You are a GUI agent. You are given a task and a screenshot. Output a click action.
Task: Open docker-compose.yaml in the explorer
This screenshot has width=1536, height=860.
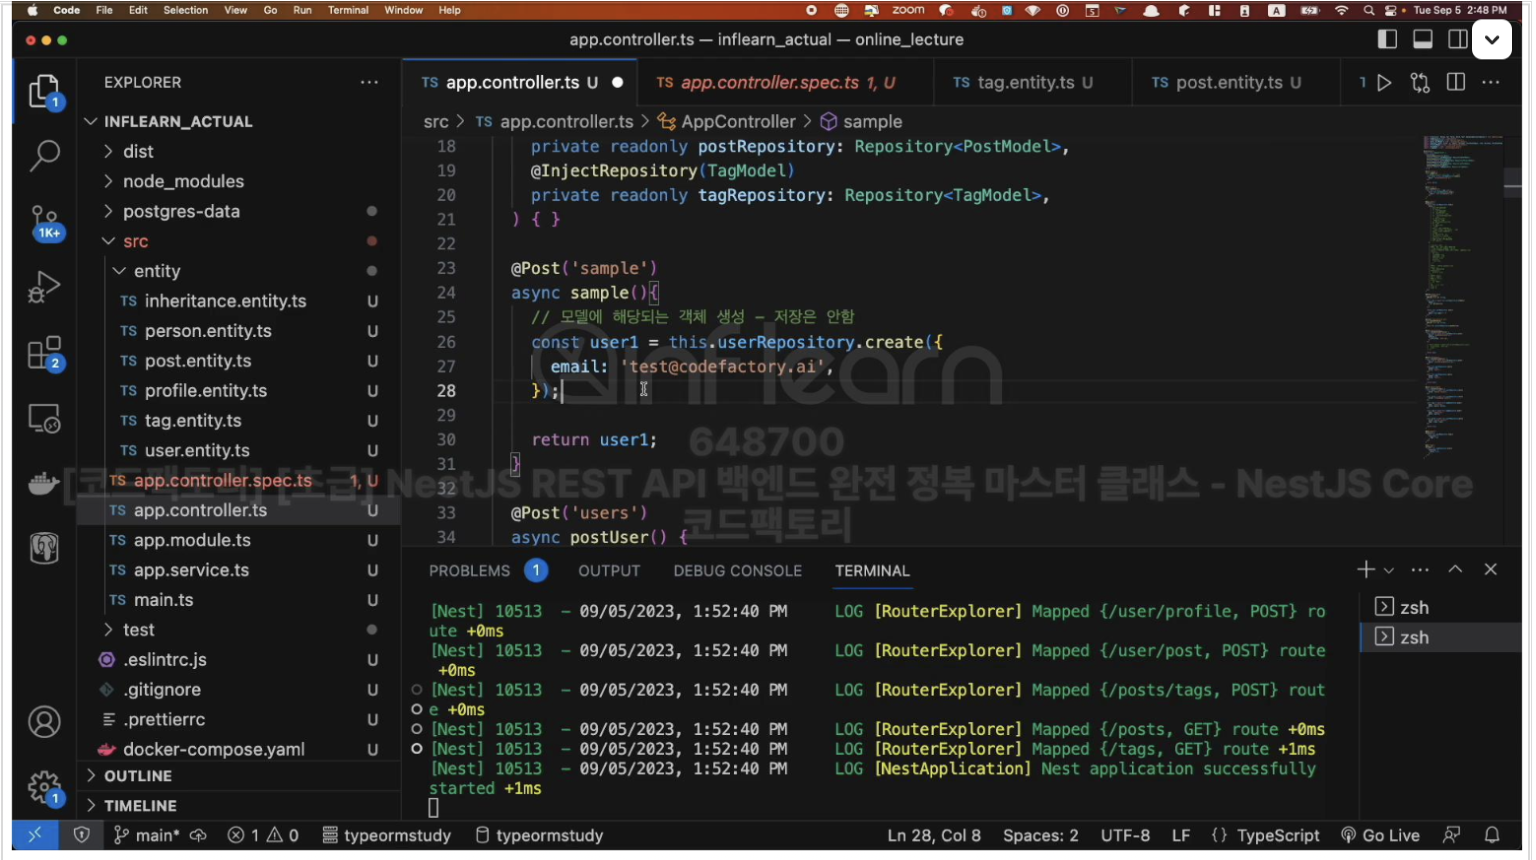(x=214, y=750)
